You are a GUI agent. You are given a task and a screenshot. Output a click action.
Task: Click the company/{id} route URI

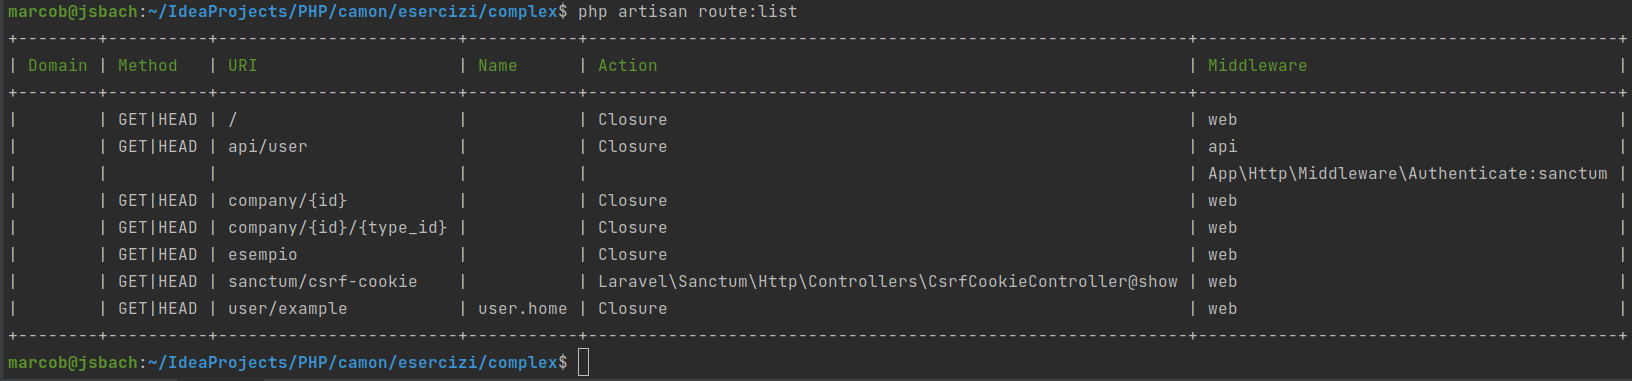tap(288, 200)
